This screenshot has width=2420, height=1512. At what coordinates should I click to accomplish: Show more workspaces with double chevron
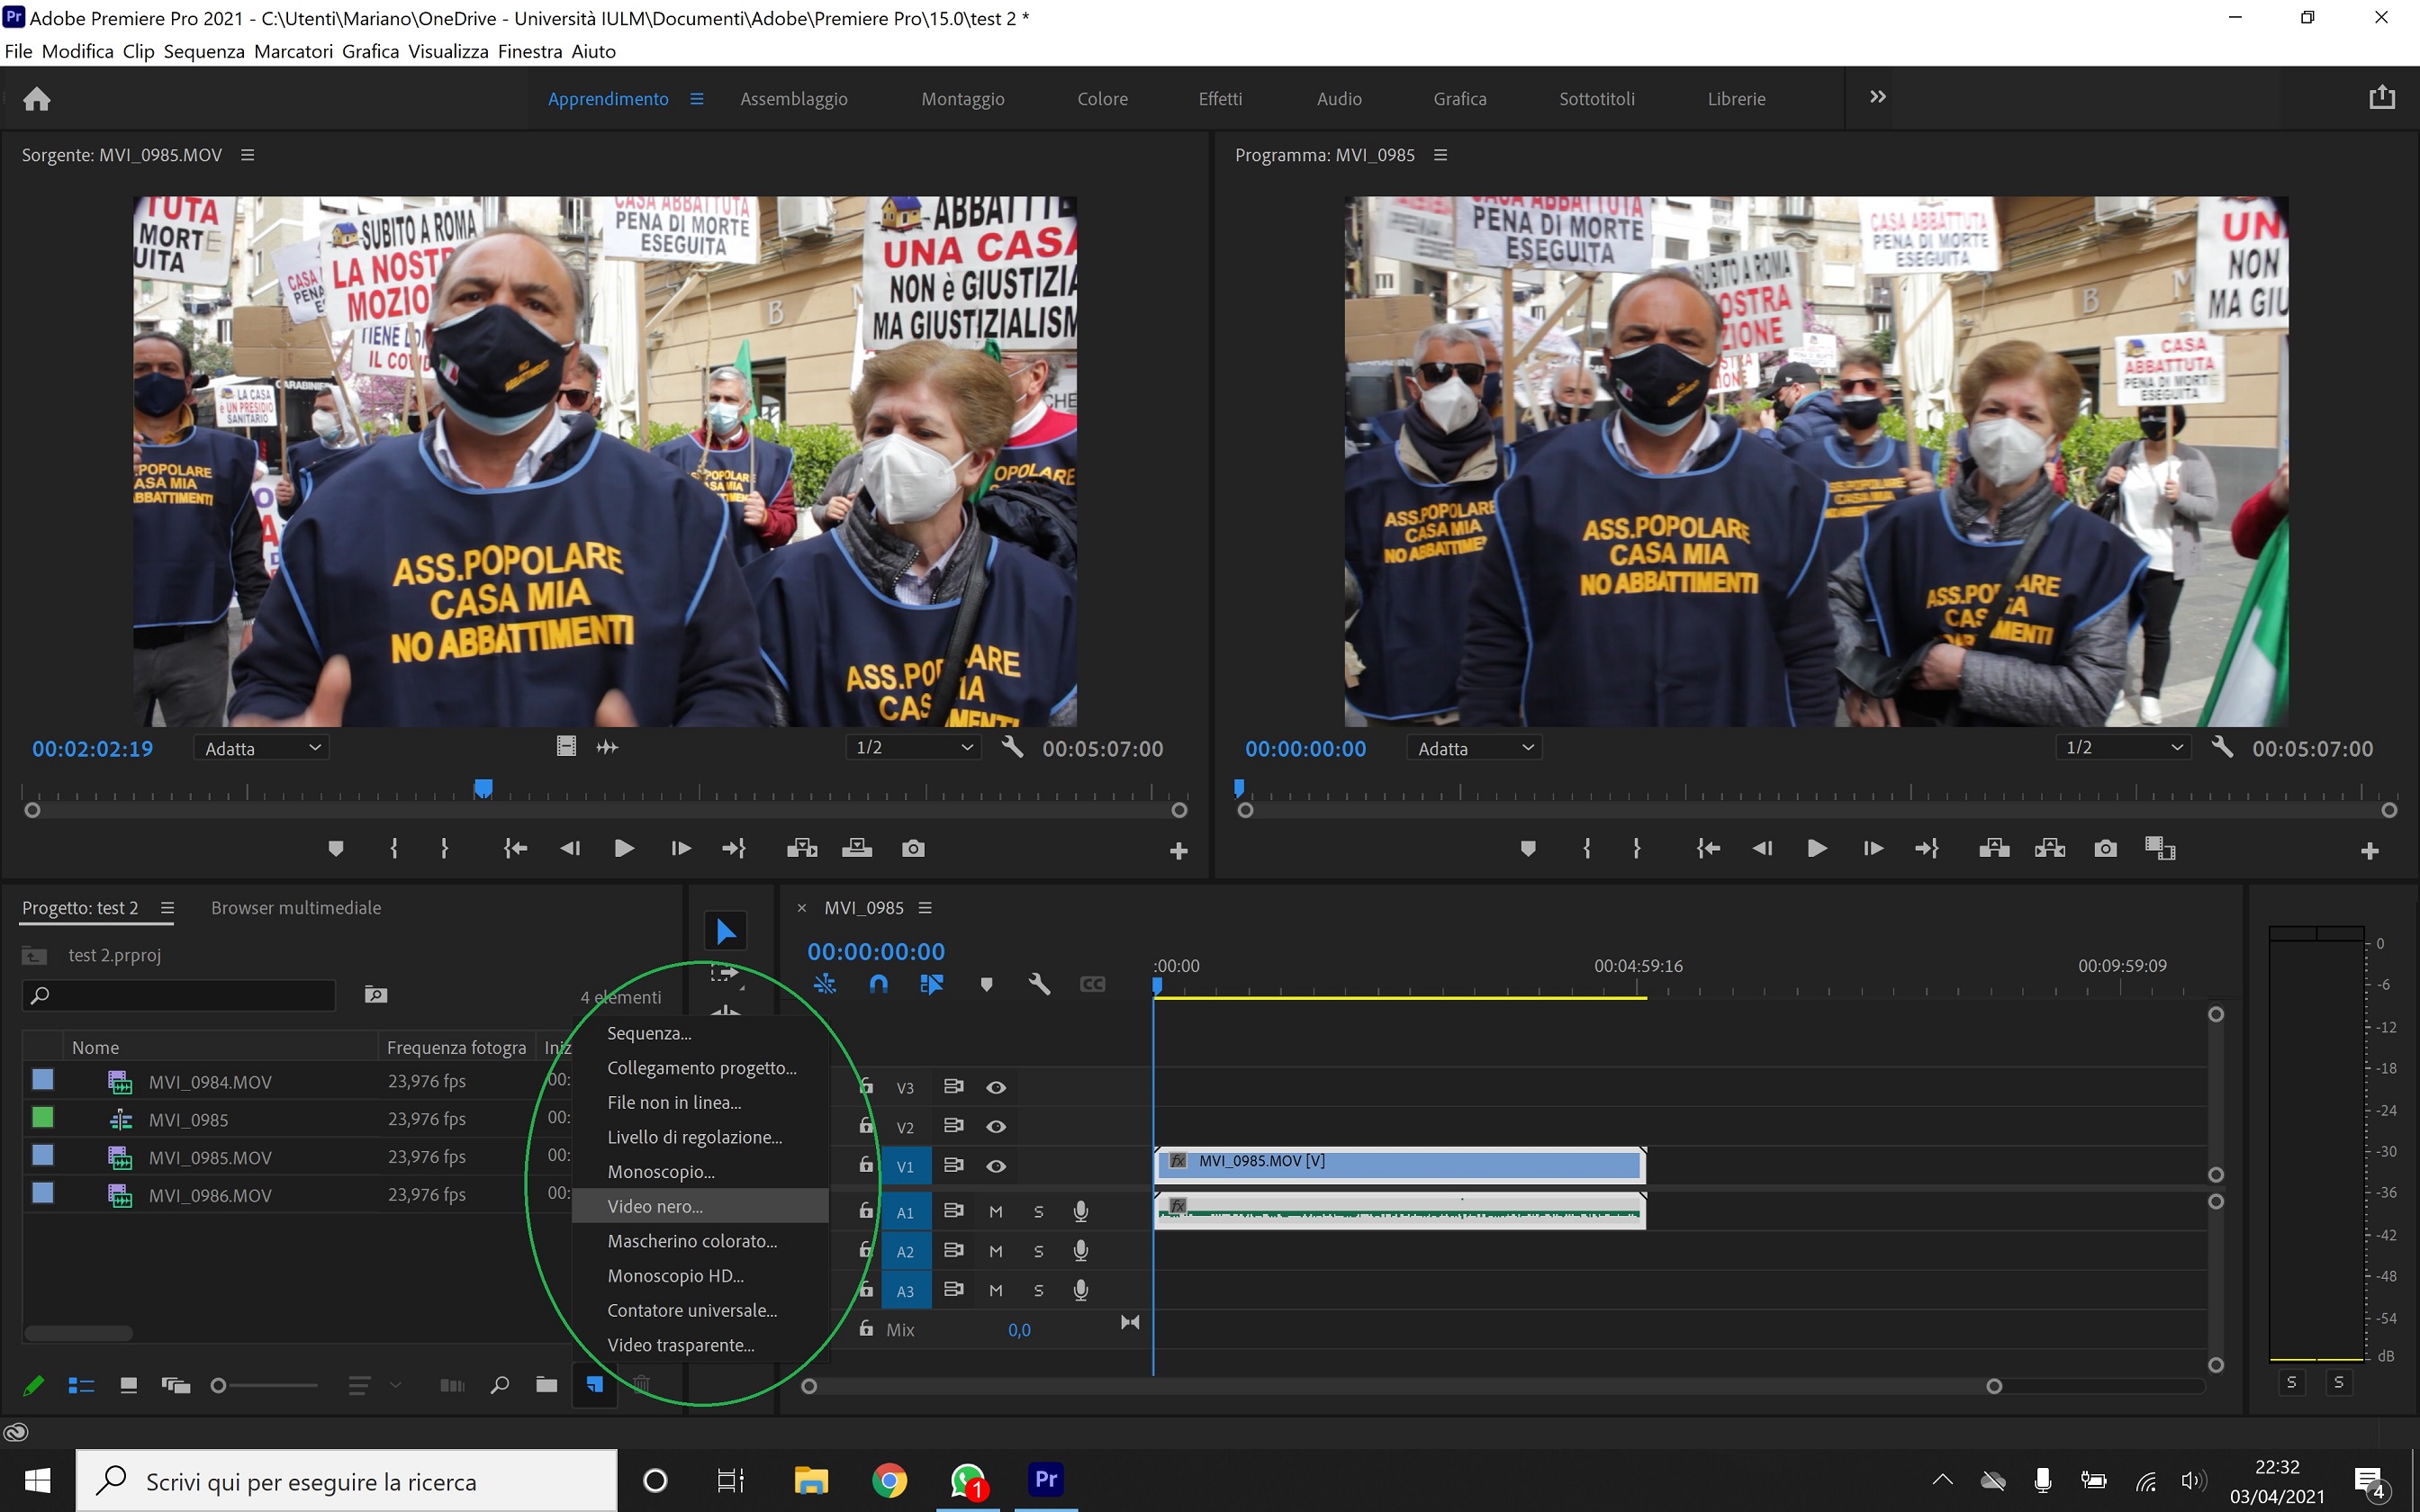tap(1877, 97)
